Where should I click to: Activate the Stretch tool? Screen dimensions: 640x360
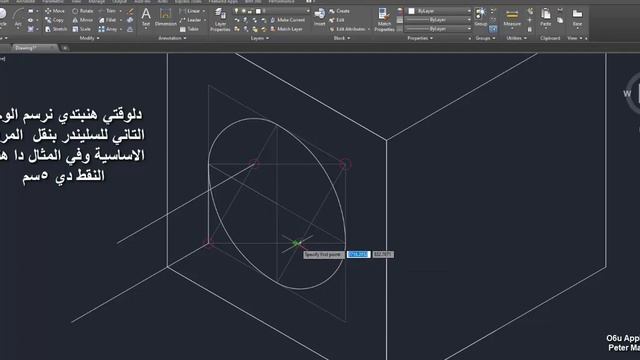point(56,29)
